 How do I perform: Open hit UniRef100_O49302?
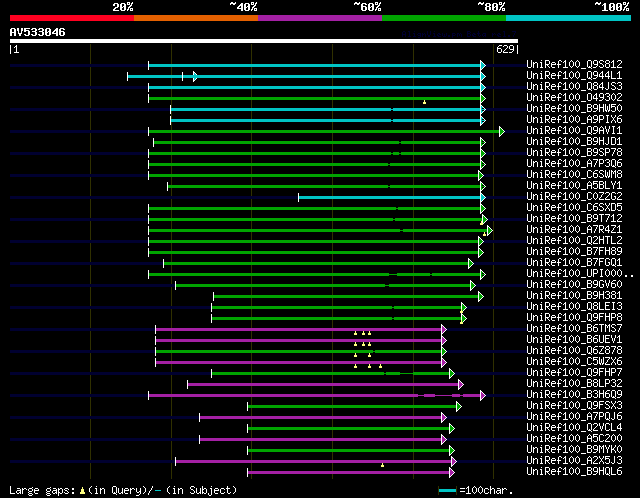point(574,97)
